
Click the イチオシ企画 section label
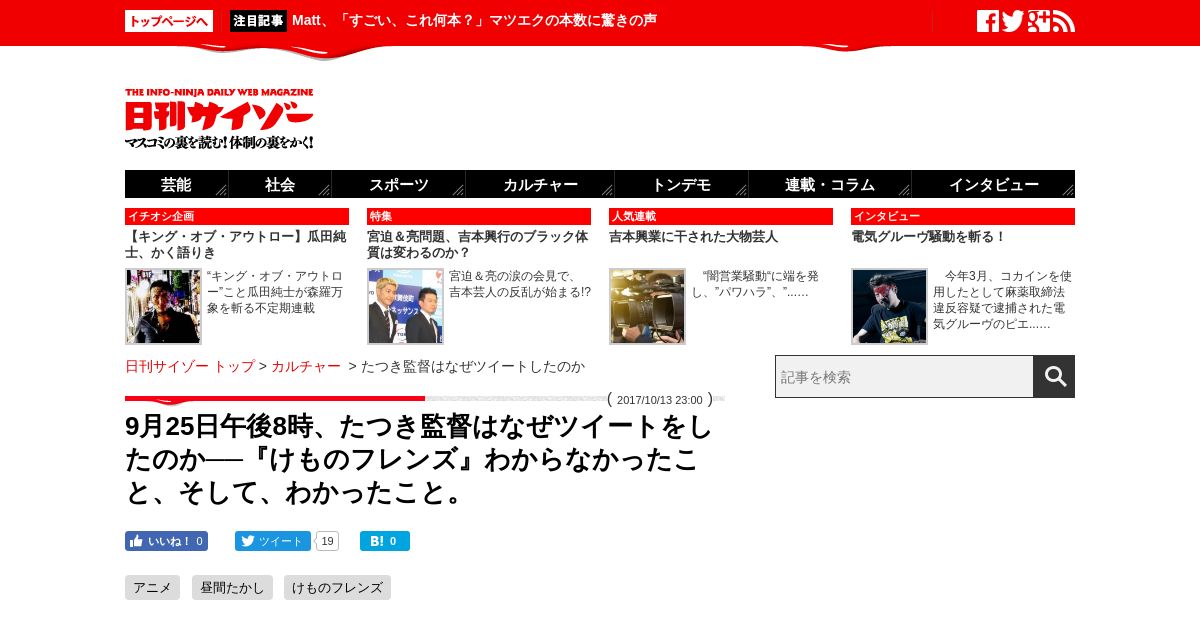(237, 216)
